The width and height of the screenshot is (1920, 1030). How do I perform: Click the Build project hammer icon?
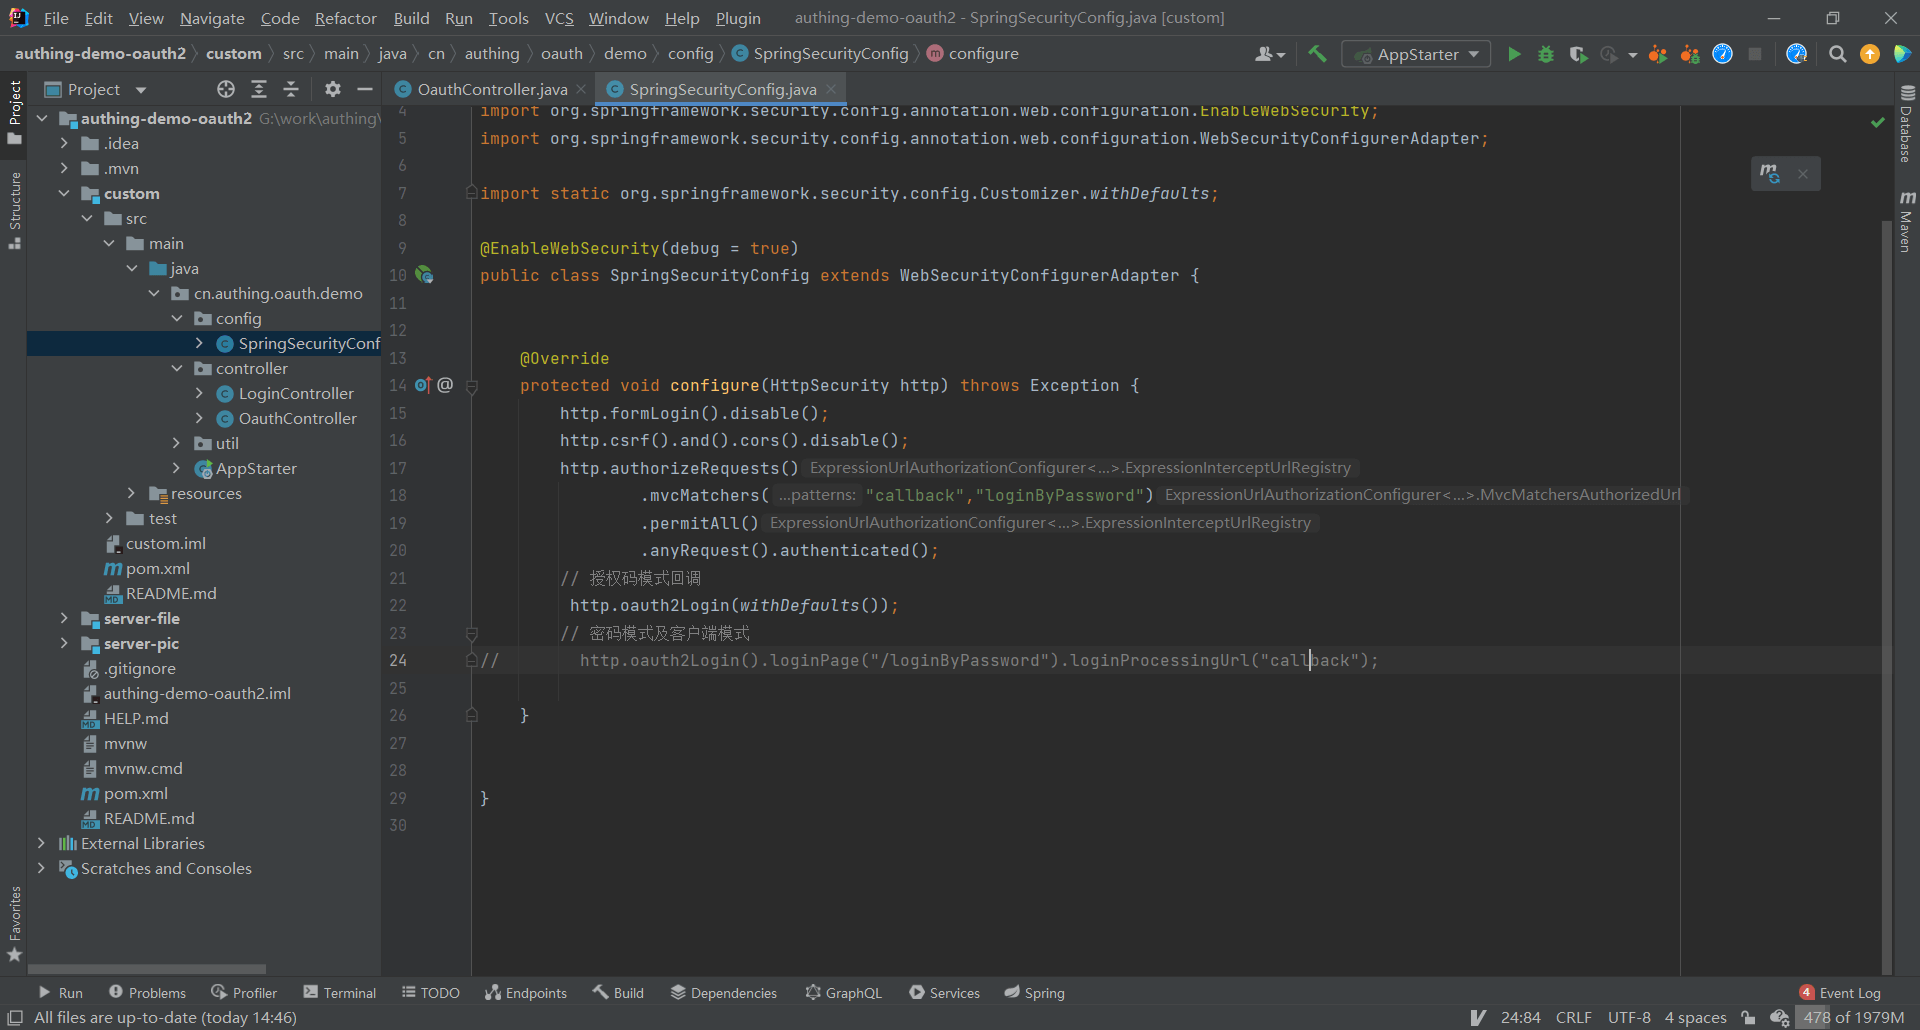(1317, 54)
